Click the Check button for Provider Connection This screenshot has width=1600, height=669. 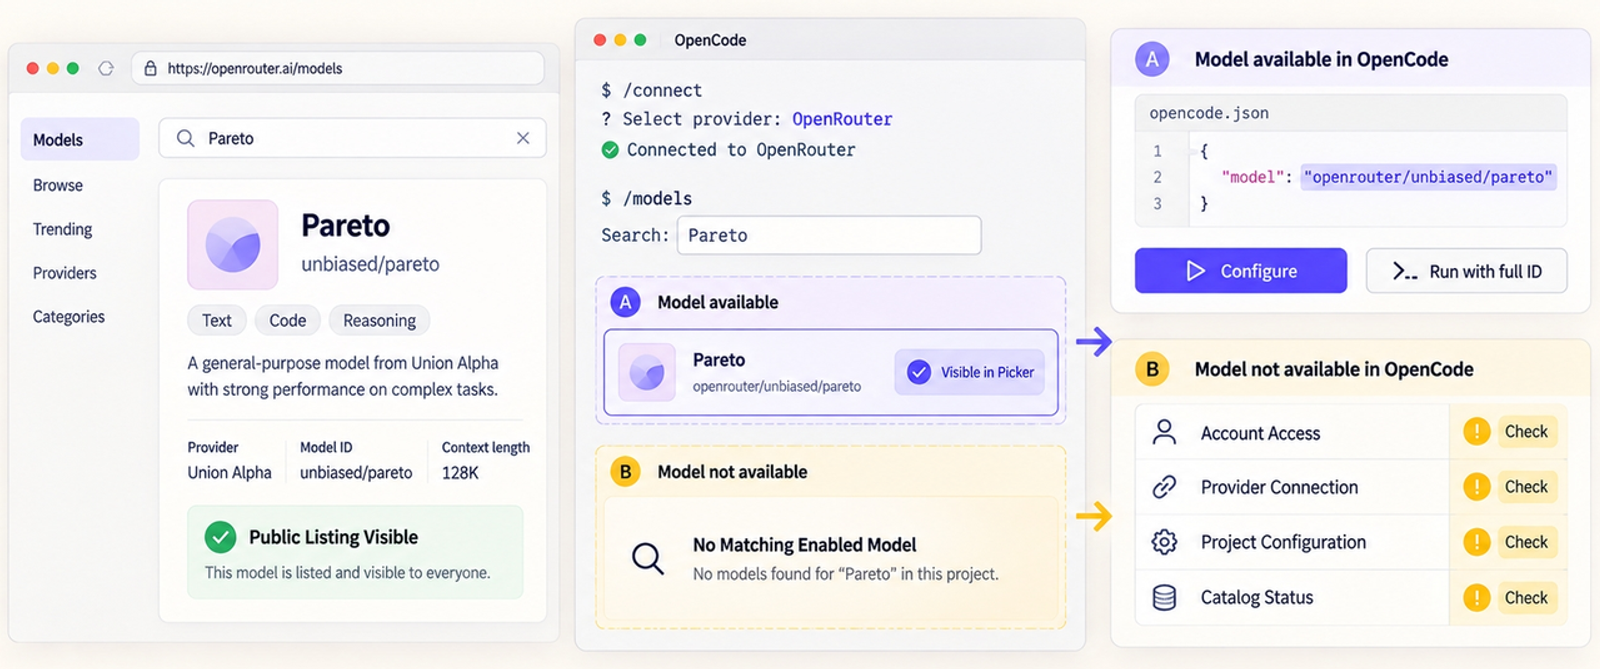point(1526,487)
